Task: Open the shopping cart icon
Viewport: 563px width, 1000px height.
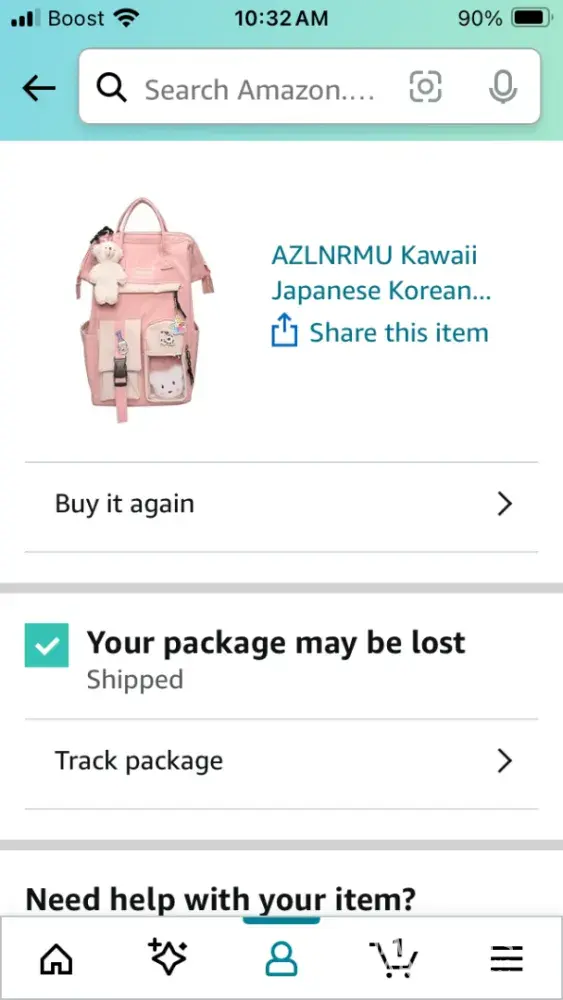Action: [x=393, y=958]
